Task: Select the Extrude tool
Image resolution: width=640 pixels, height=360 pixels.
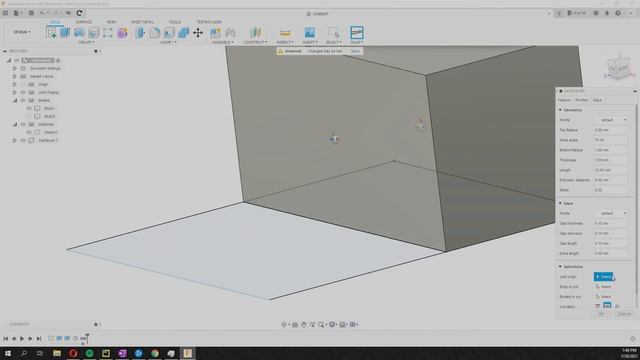Action: tap(65, 33)
